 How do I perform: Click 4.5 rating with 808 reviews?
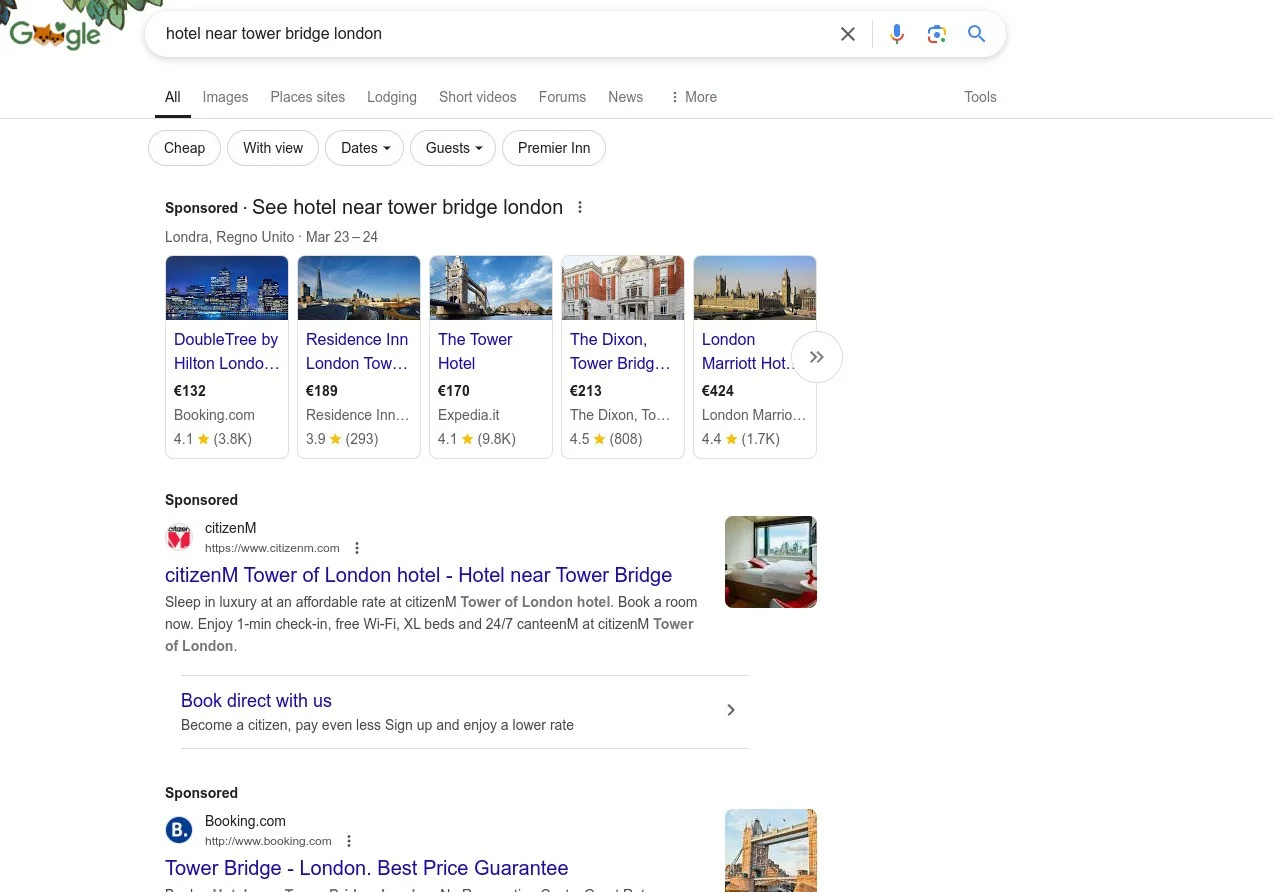point(606,439)
